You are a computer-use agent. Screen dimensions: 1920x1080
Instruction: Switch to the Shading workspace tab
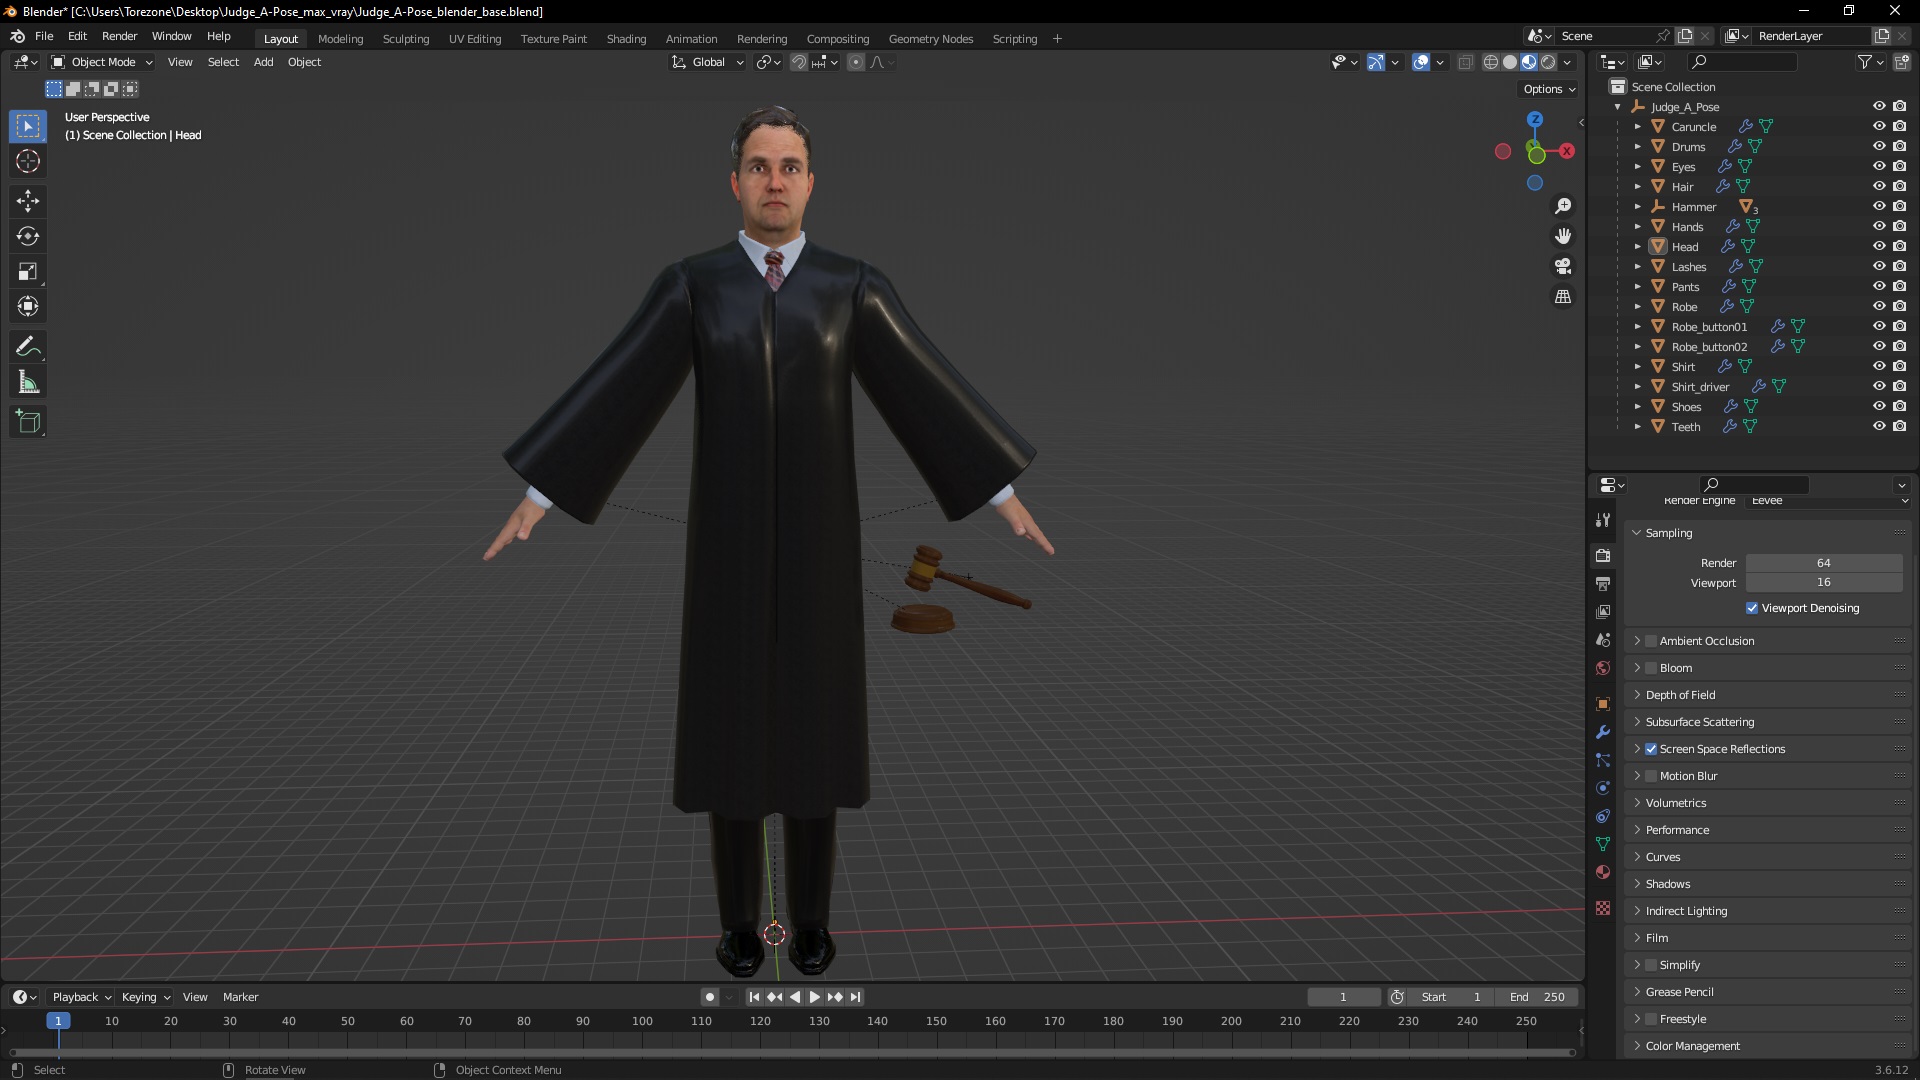[x=626, y=39]
